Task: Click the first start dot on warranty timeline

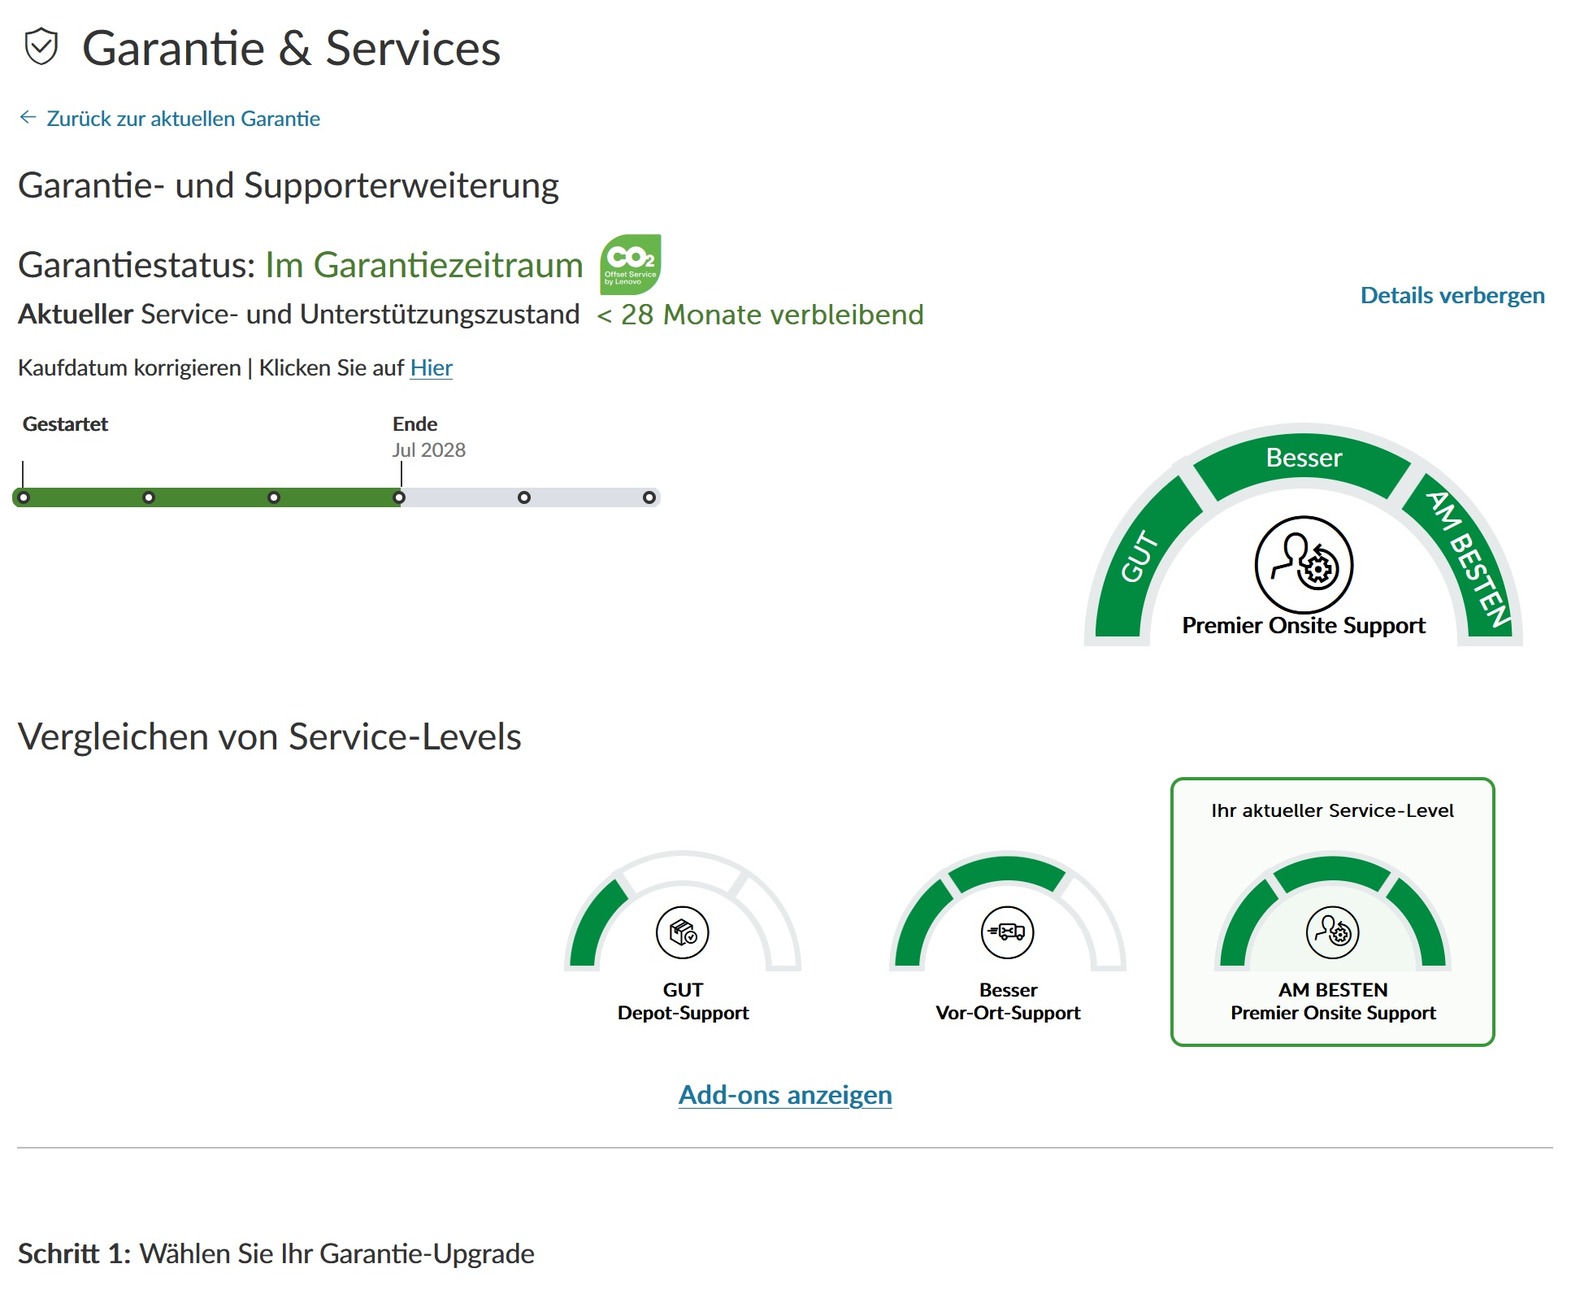Action: click(x=24, y=497)
